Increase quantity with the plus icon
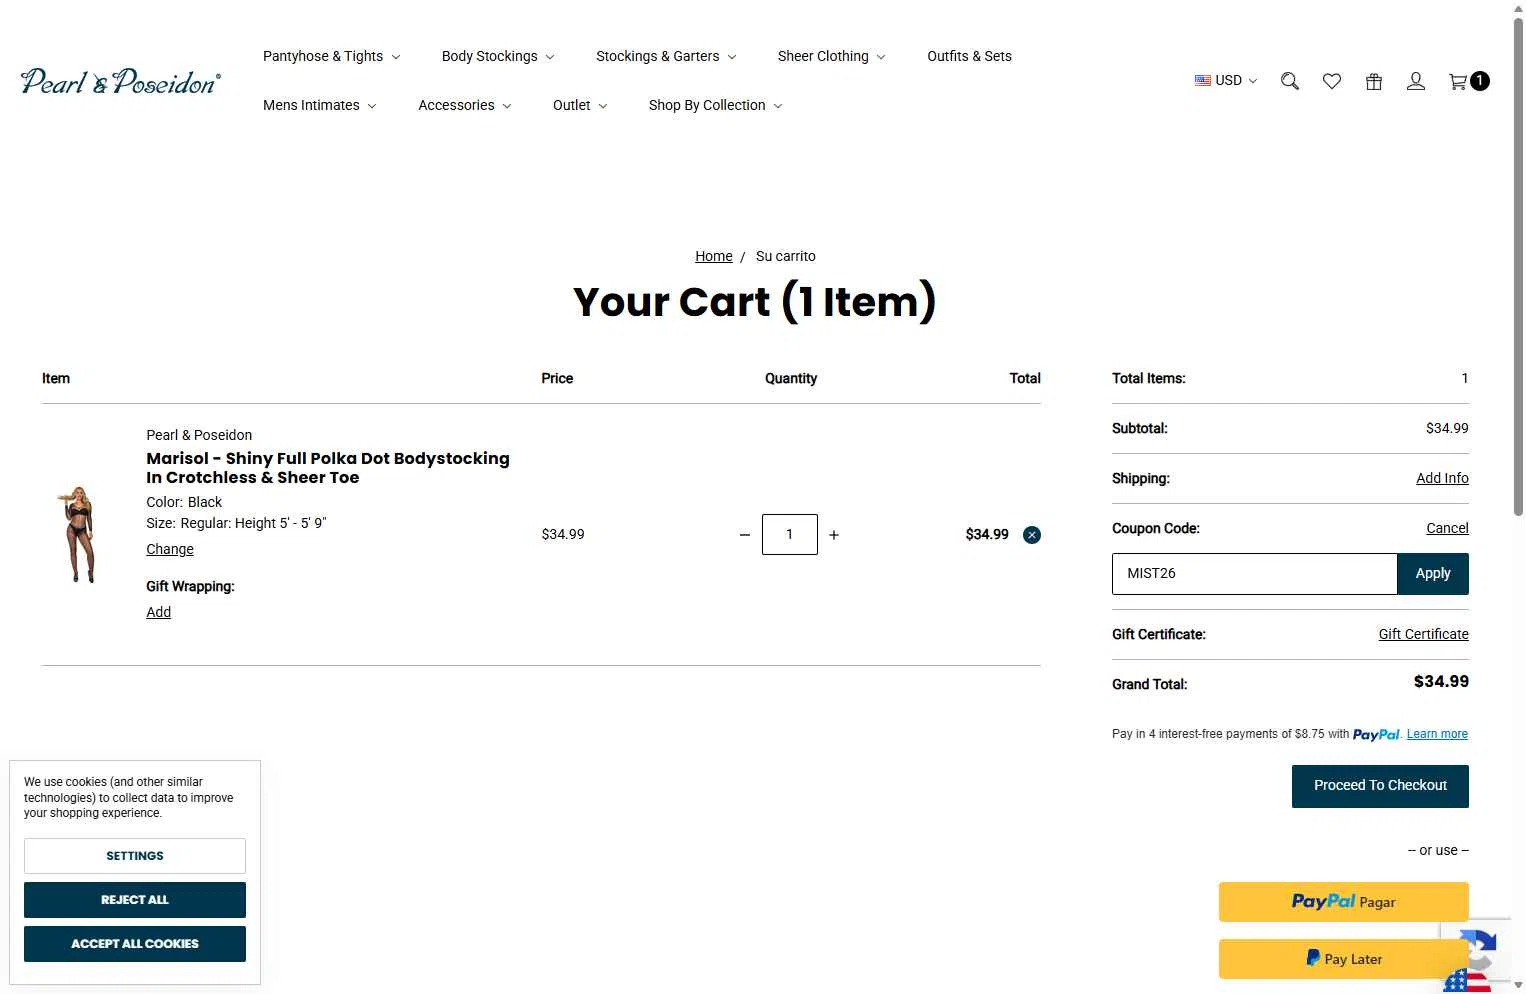 (834, 535)
